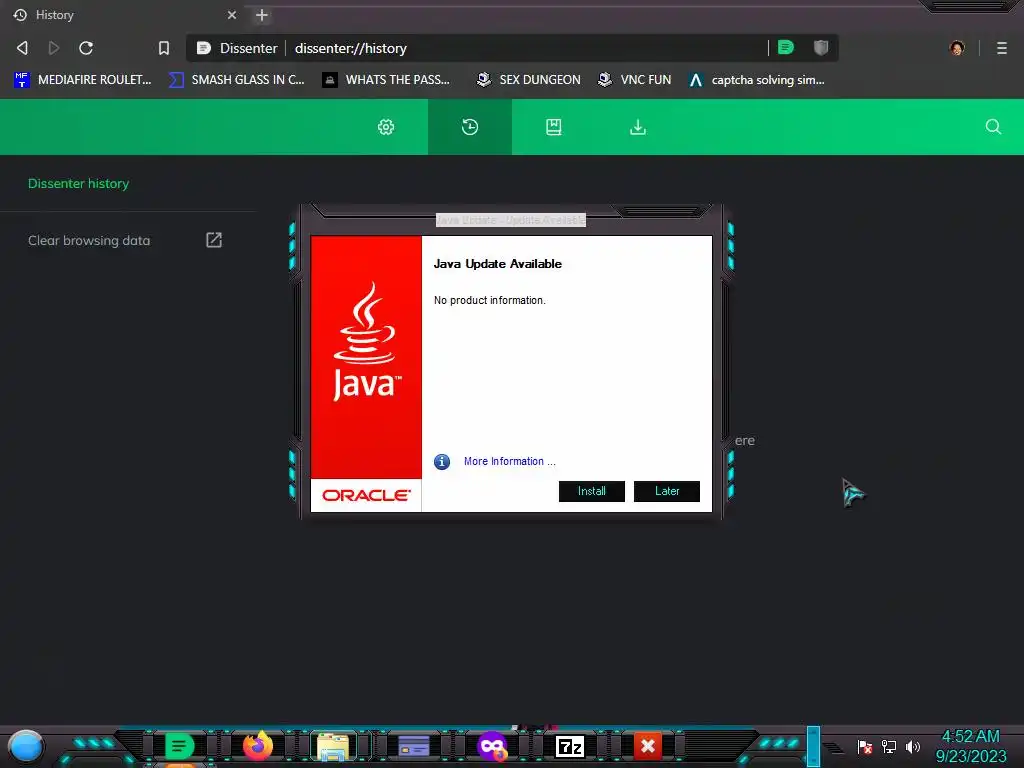Open the Downloads section in the green bar
1024x768 pixels.
638,127
